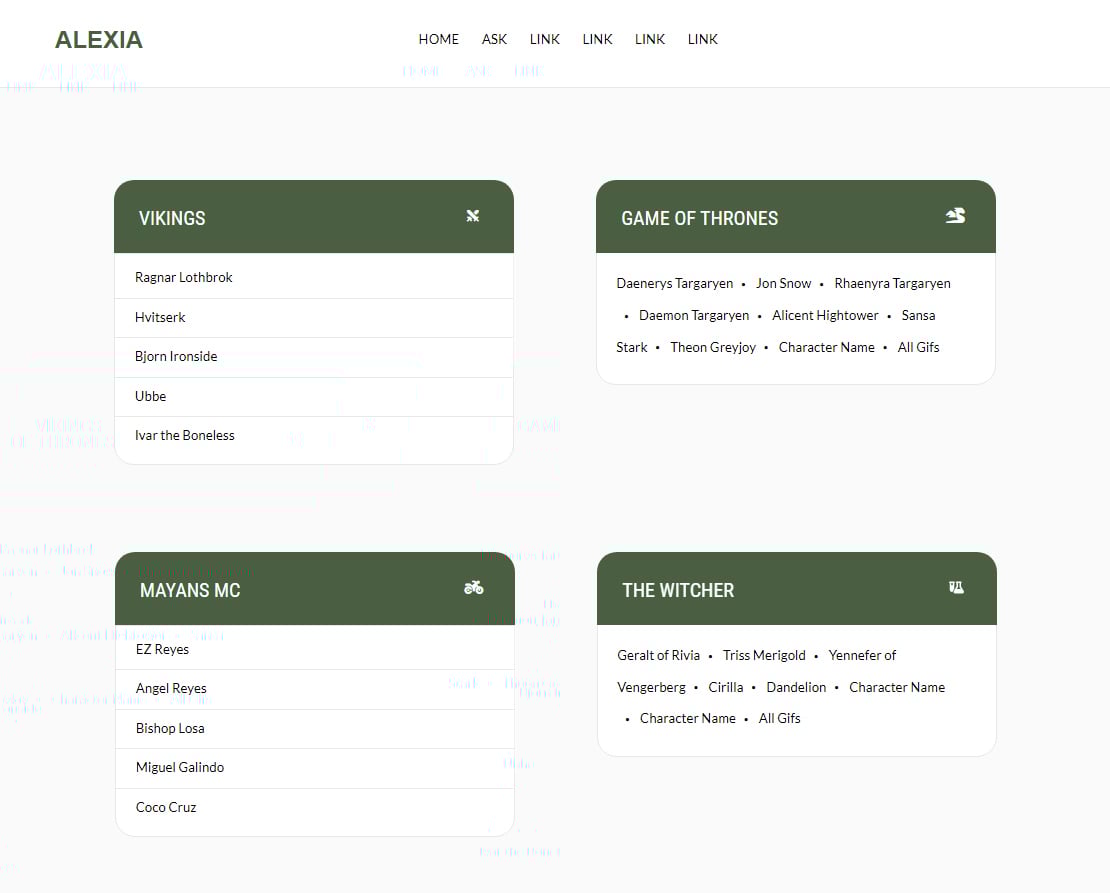The image size is (1110, 893).
Task: Open the last LINK item in navigation
Action: pyautogui.click(x=702, y=40)
